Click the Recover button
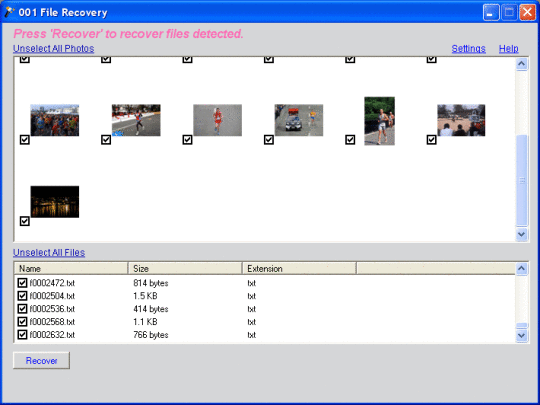540x405 pixels. click(x=41, y=361)
